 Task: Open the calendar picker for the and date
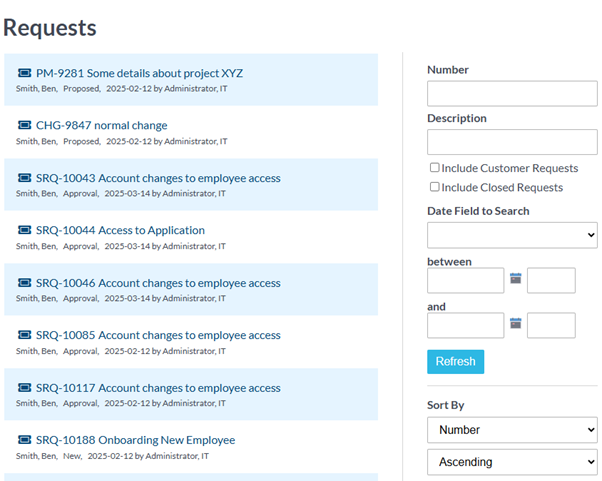click(x=516, y=324)
